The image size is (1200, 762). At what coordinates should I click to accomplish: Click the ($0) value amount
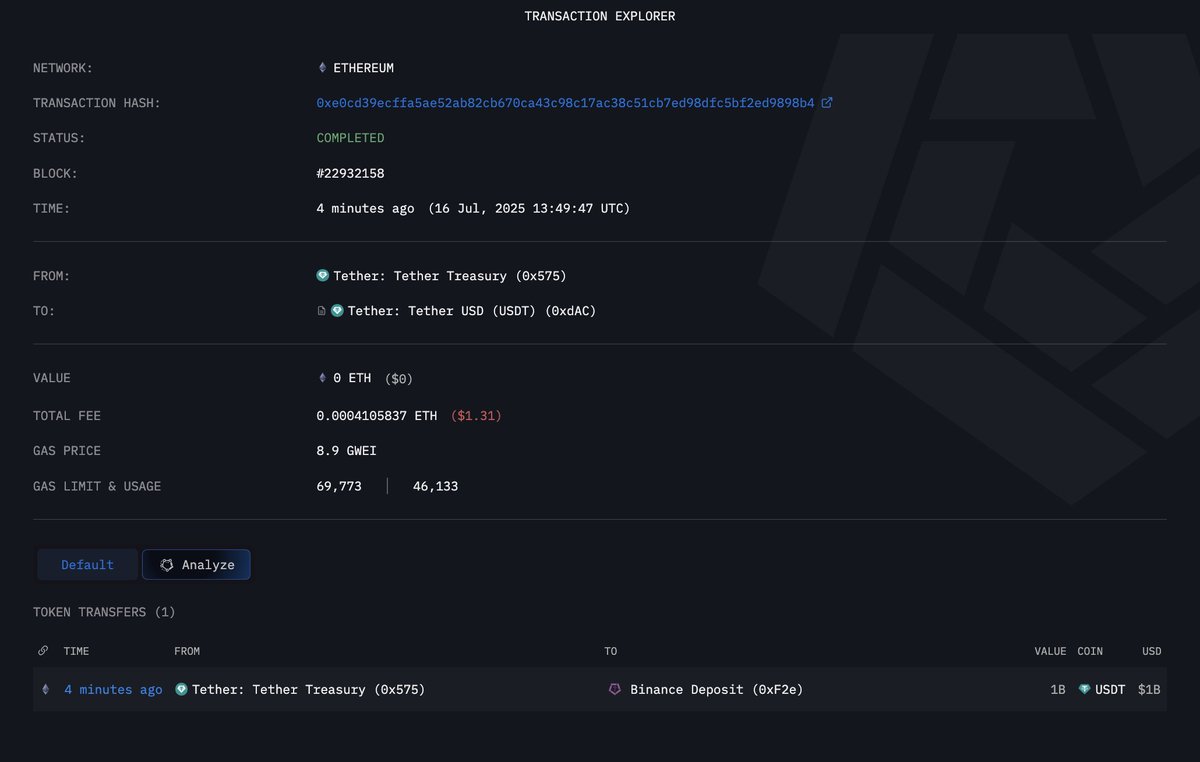click(x=398, y=379)
